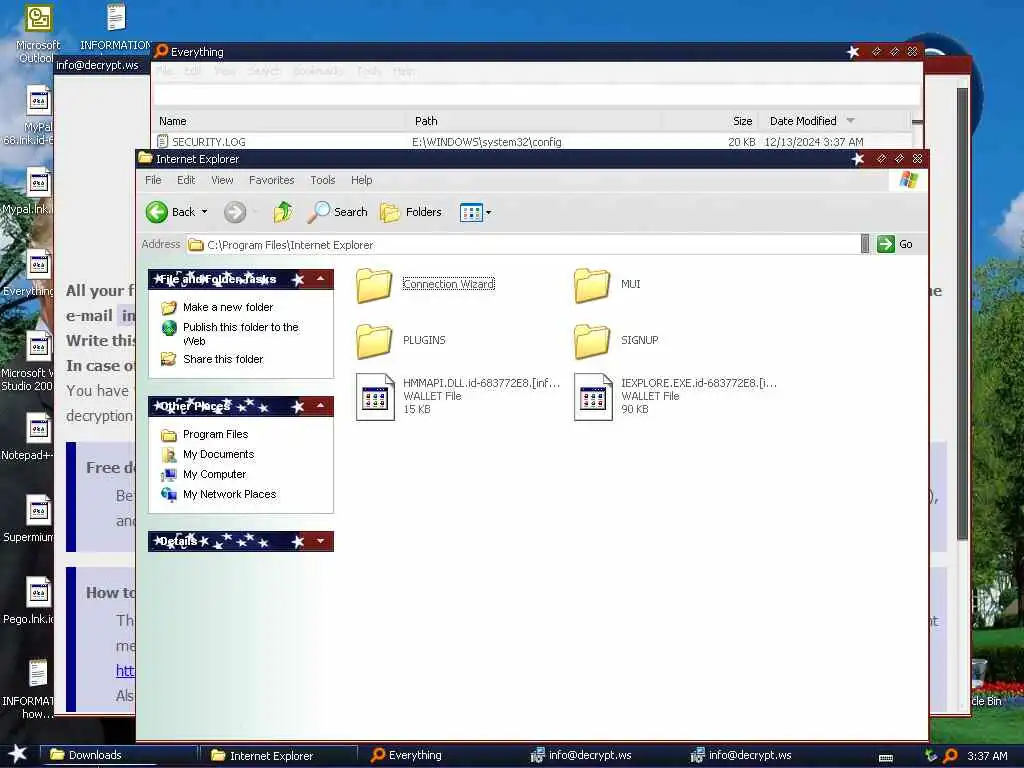Switch to Everything taskbar button
Viewport: 1024px width, 768px height.
(x=439, y=755)
